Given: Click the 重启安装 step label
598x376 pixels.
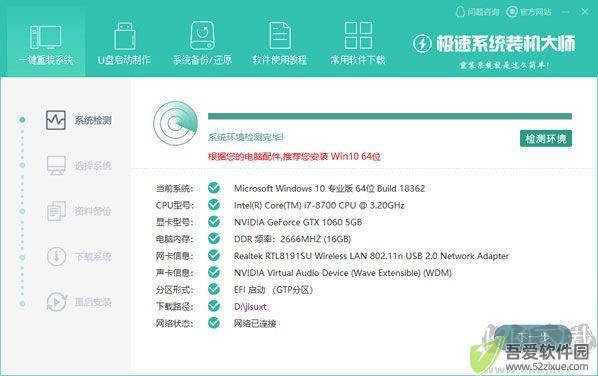Looking at the screenshot, I should pyautogui.click(x=93, y=302).
